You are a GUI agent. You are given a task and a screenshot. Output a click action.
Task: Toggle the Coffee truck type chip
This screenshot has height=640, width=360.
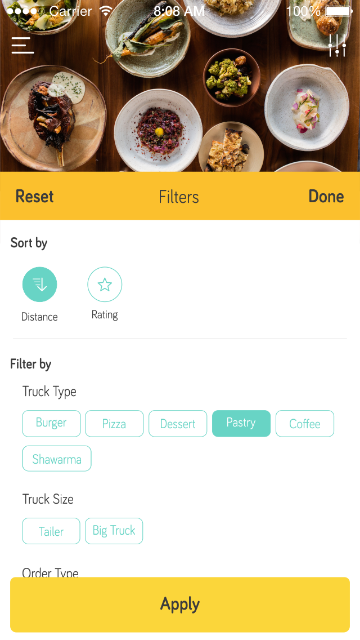pos(304,423)
